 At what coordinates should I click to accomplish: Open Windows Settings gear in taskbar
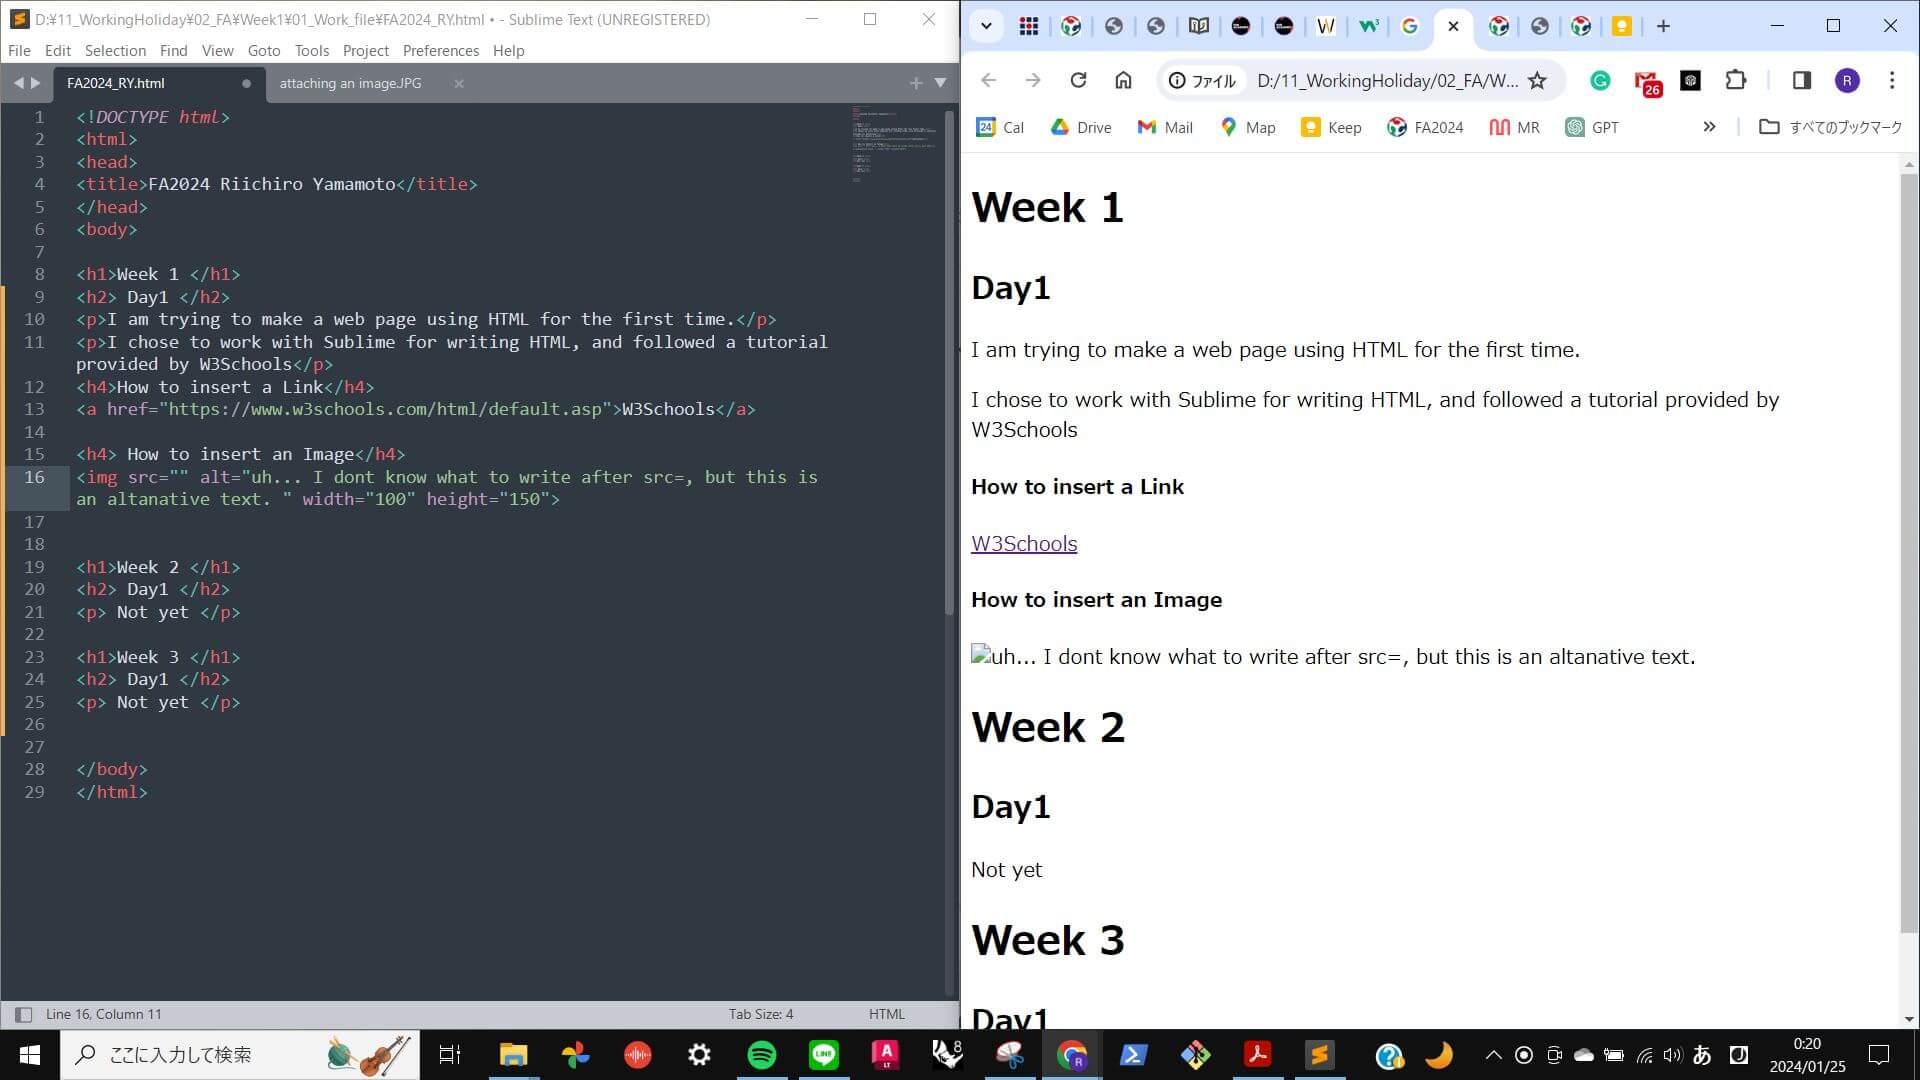700,1055
